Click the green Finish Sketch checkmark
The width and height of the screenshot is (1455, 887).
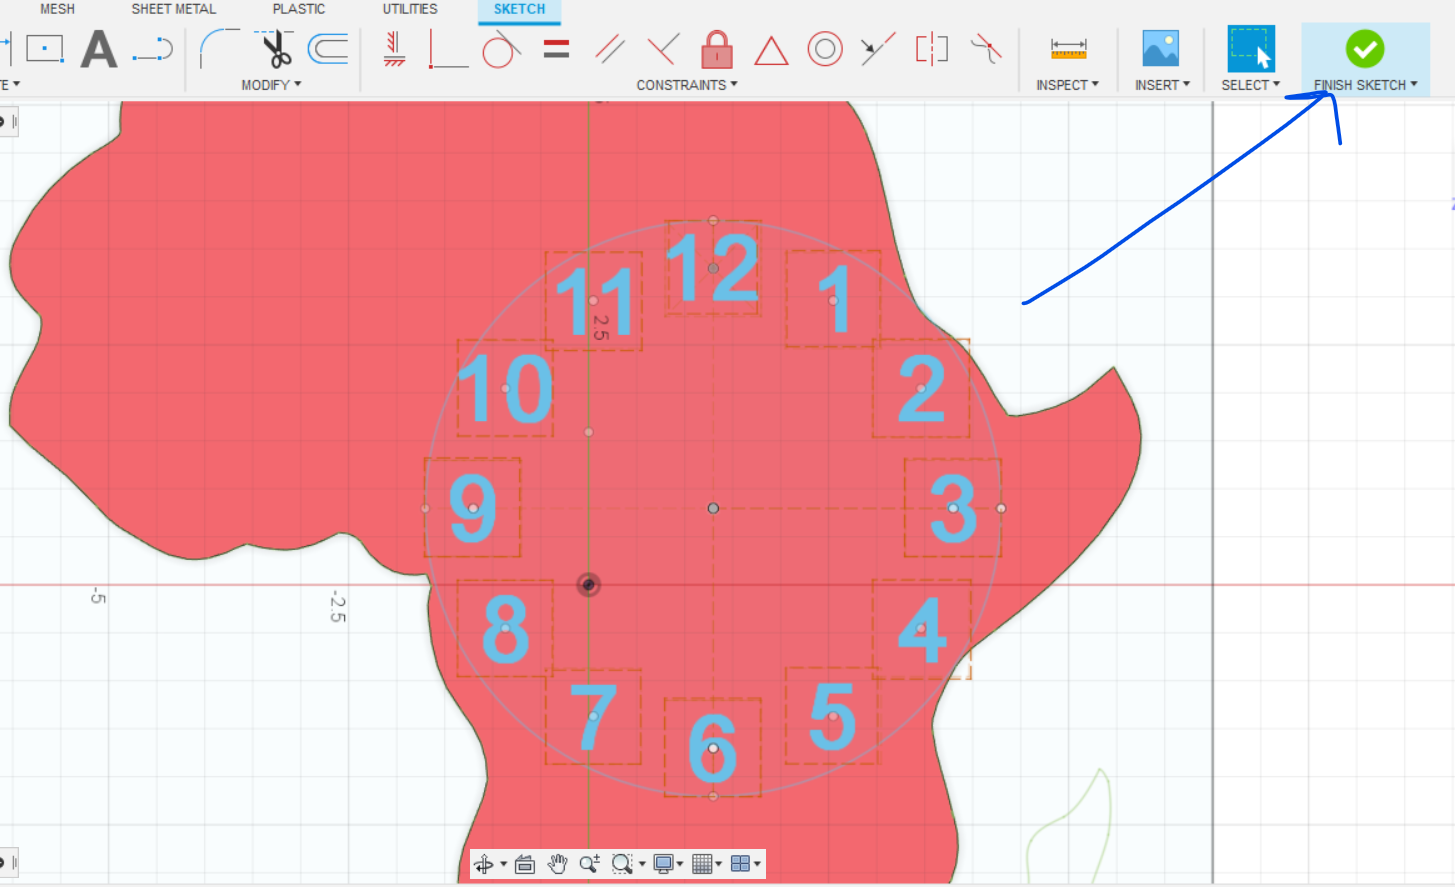coord(1365,48)
